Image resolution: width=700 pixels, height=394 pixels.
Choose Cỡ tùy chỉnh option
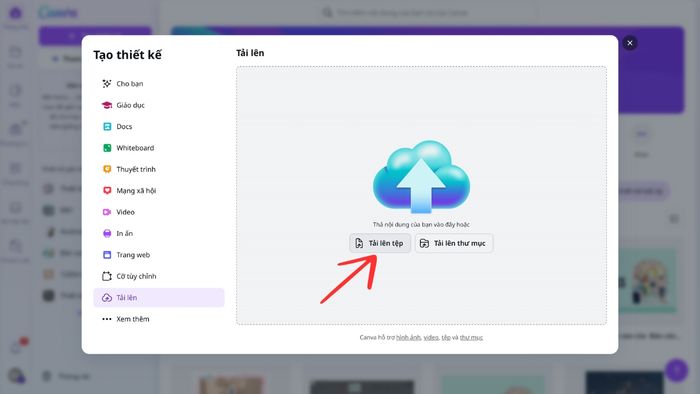(x=159, y=276)
